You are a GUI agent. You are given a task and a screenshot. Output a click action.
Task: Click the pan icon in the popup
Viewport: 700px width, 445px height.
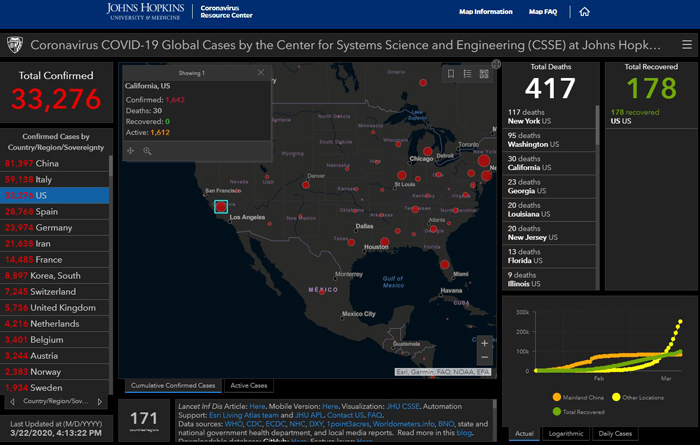130,151
